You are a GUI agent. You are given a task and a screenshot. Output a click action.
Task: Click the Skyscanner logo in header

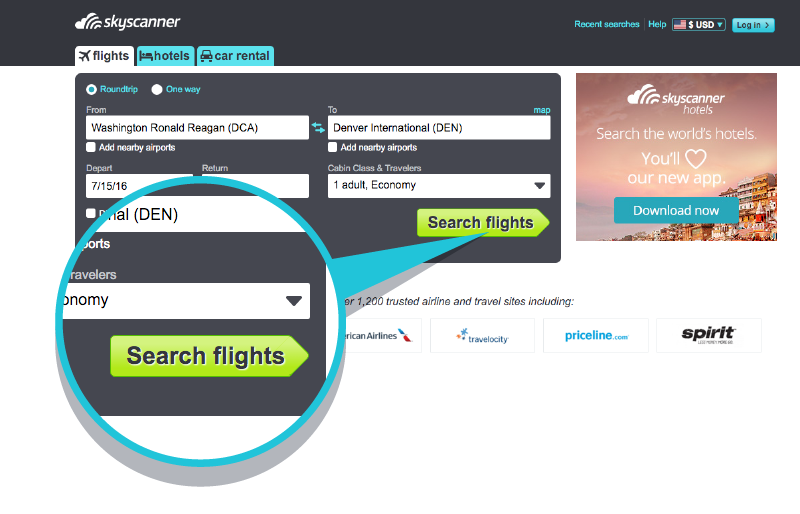(128, 22)
